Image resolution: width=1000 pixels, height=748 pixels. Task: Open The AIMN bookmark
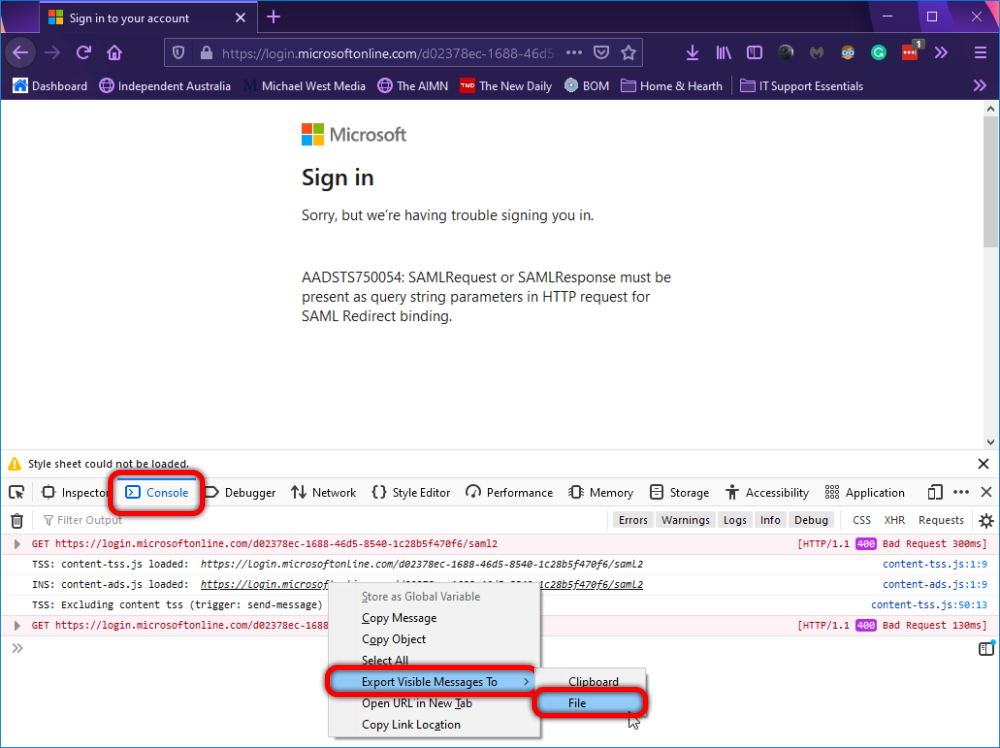[413, 85]
